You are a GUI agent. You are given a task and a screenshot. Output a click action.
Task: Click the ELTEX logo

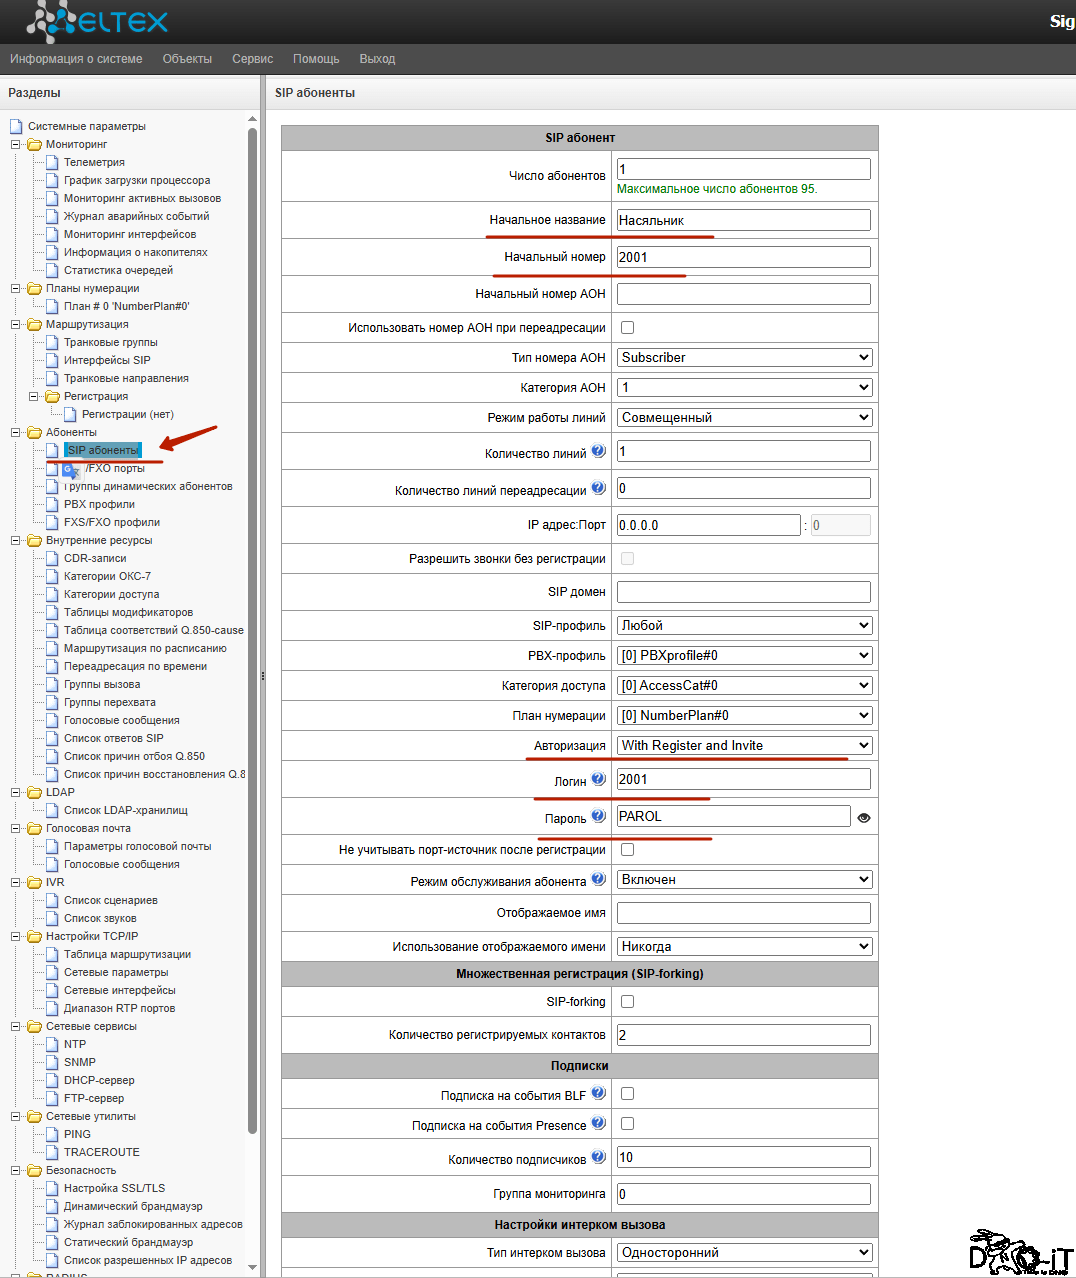97,21
